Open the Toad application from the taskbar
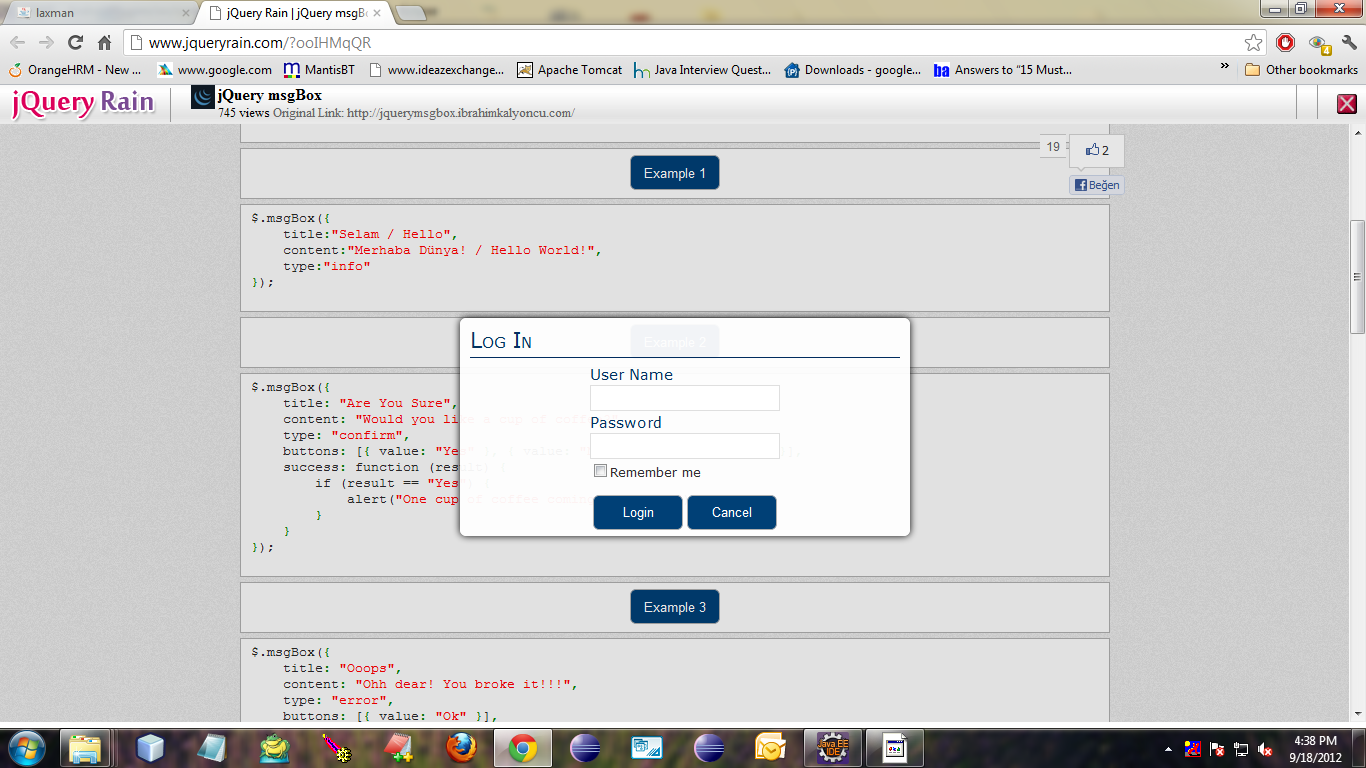 (x=272, y=748)
